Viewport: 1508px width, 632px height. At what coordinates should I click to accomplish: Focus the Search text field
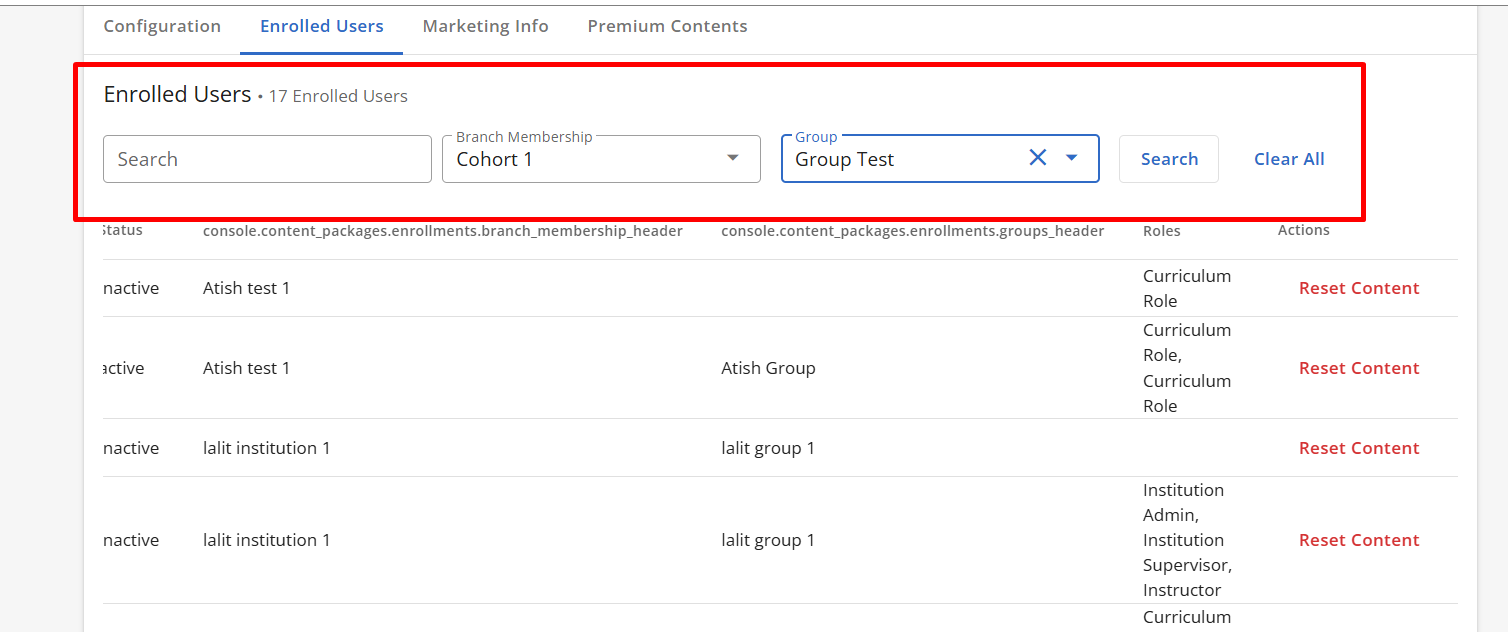(x=267, y=159)
